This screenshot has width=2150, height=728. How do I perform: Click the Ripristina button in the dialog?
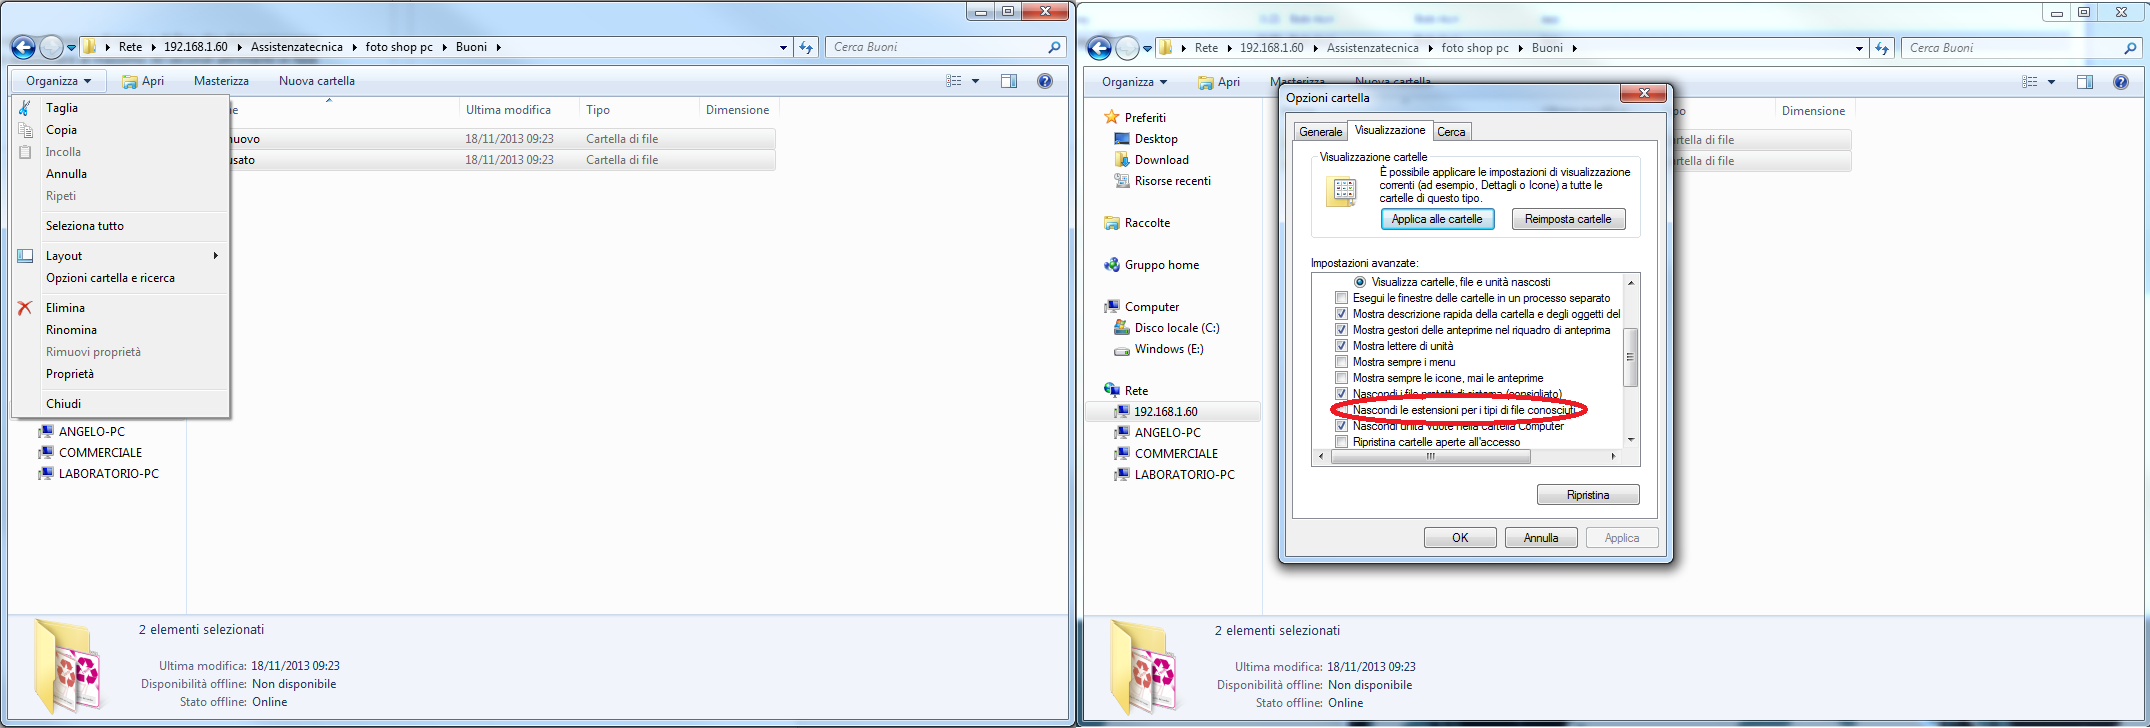[x=1587, y=495]
